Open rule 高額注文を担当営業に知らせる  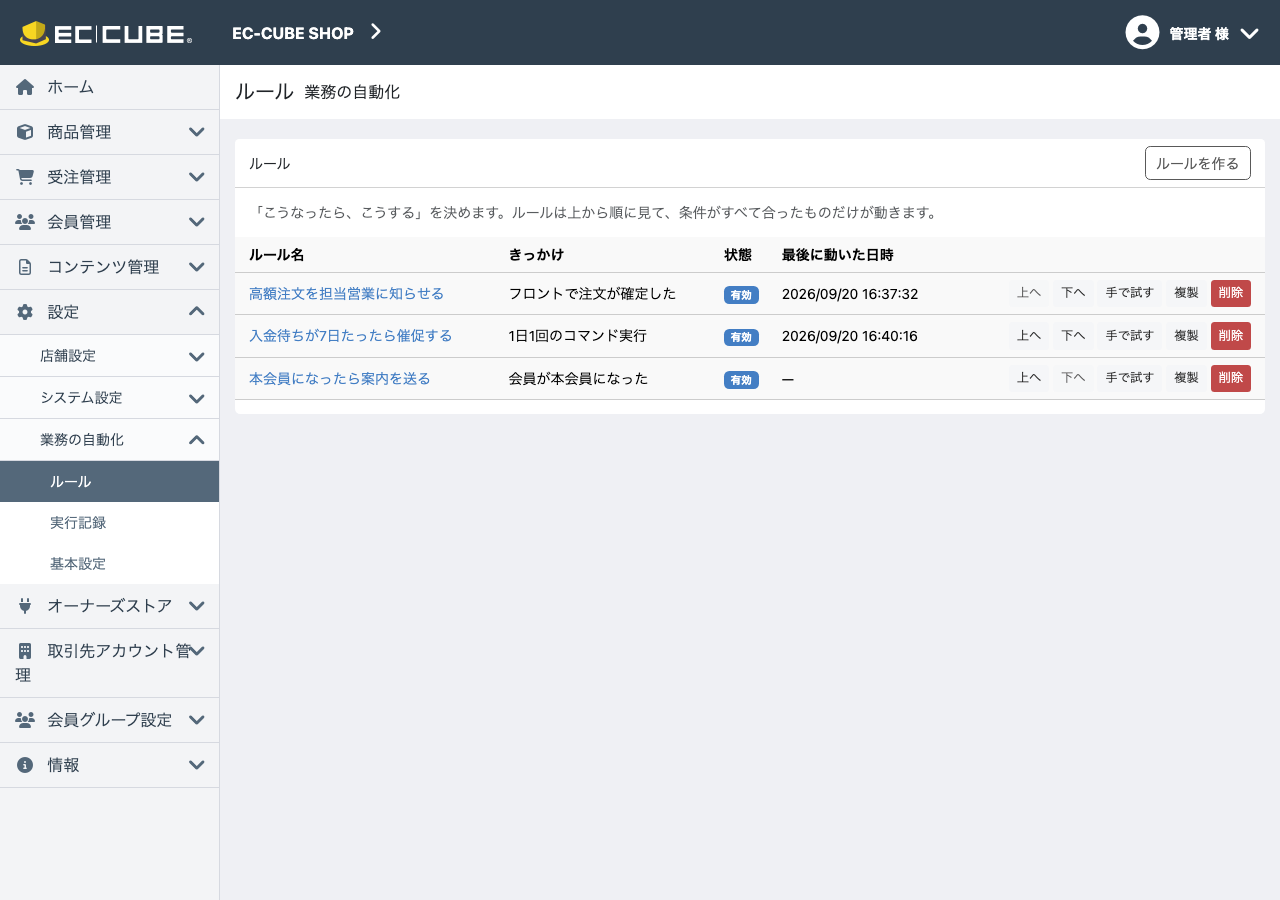(346, 294)
